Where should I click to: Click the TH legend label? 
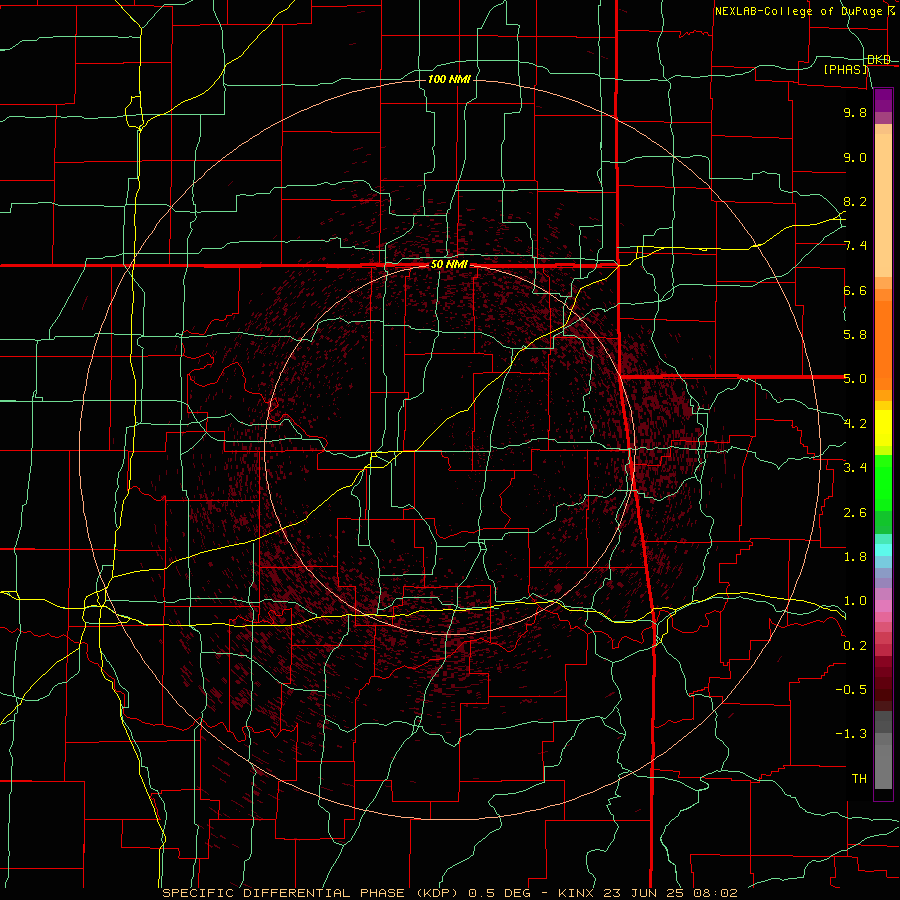859,779
